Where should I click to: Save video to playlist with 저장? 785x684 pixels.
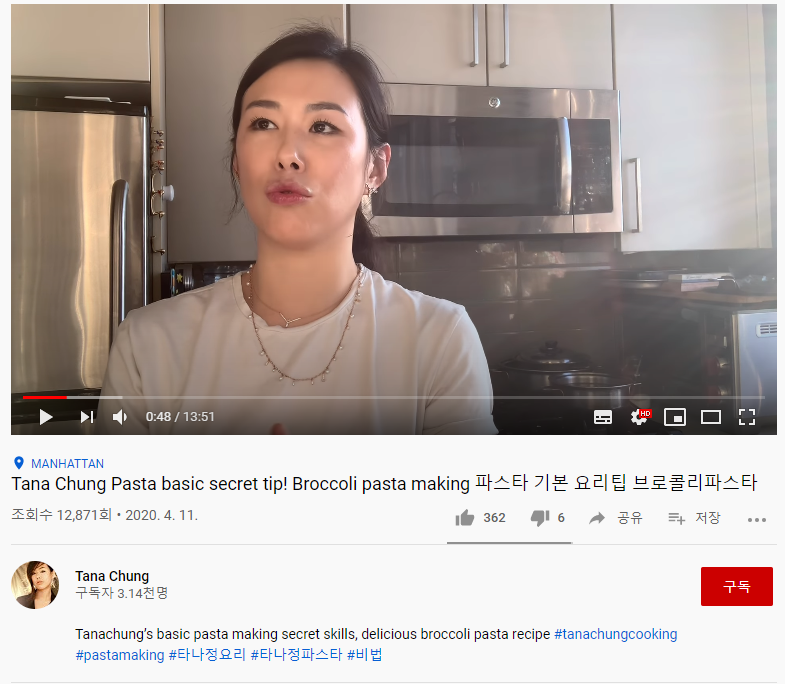[x=694, y=518]
